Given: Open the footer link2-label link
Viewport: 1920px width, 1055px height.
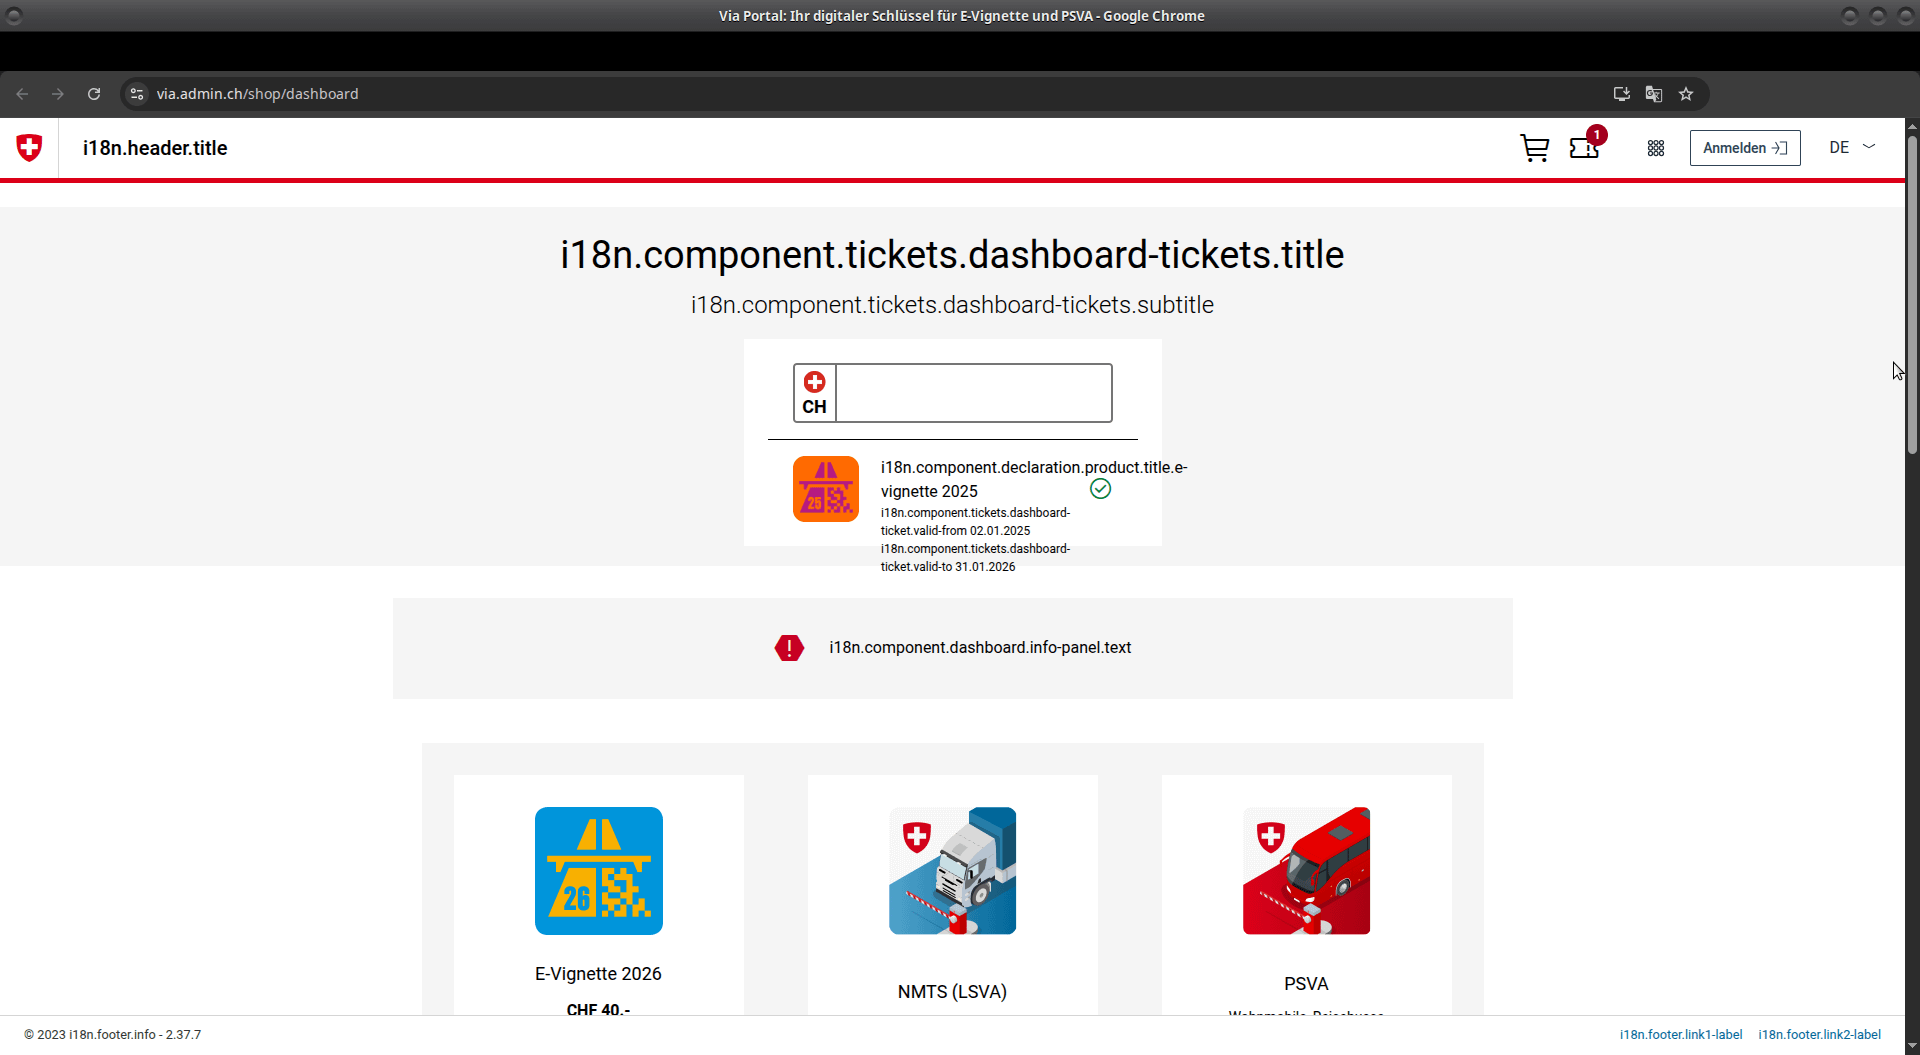Looking at the screenshot, I should [x=1819, y=1035].
